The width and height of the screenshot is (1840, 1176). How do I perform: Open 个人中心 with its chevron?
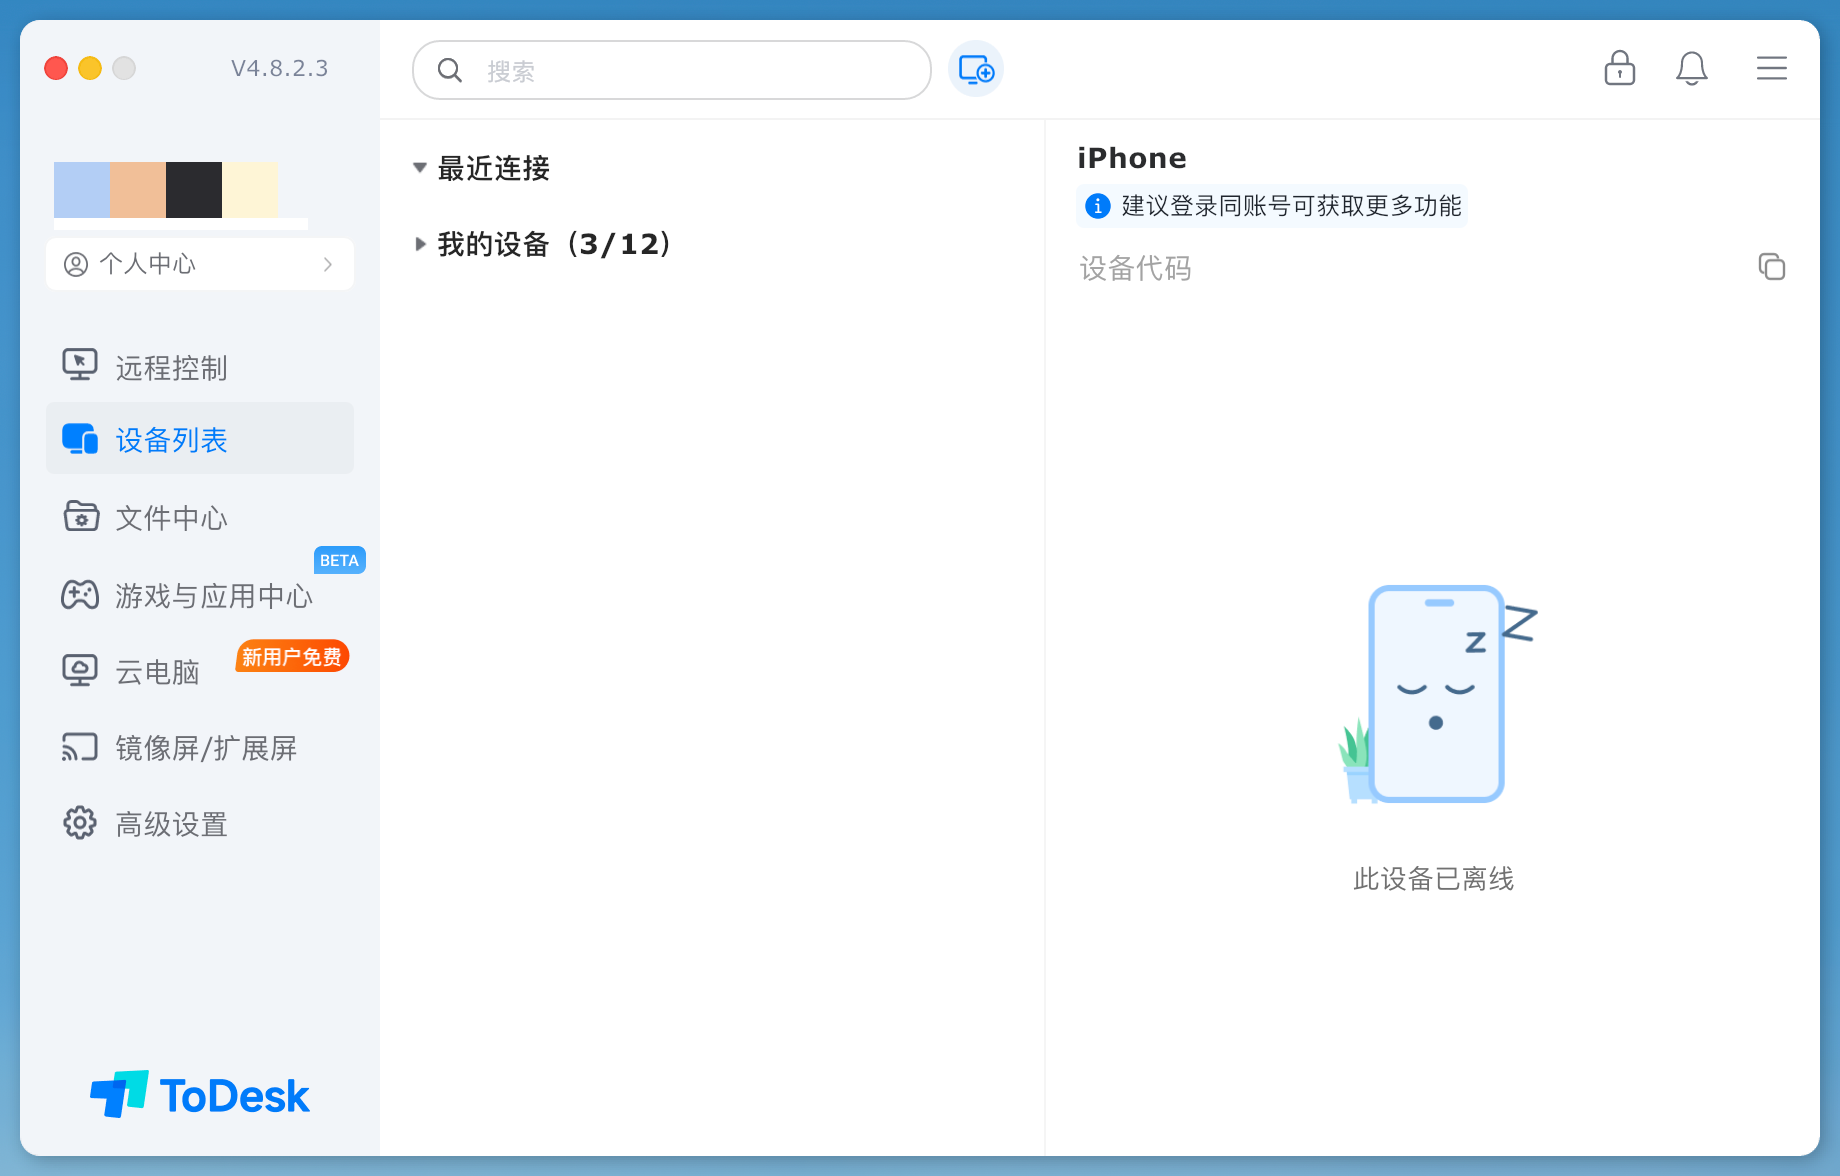pyautogui.click(x=328, y=264)
